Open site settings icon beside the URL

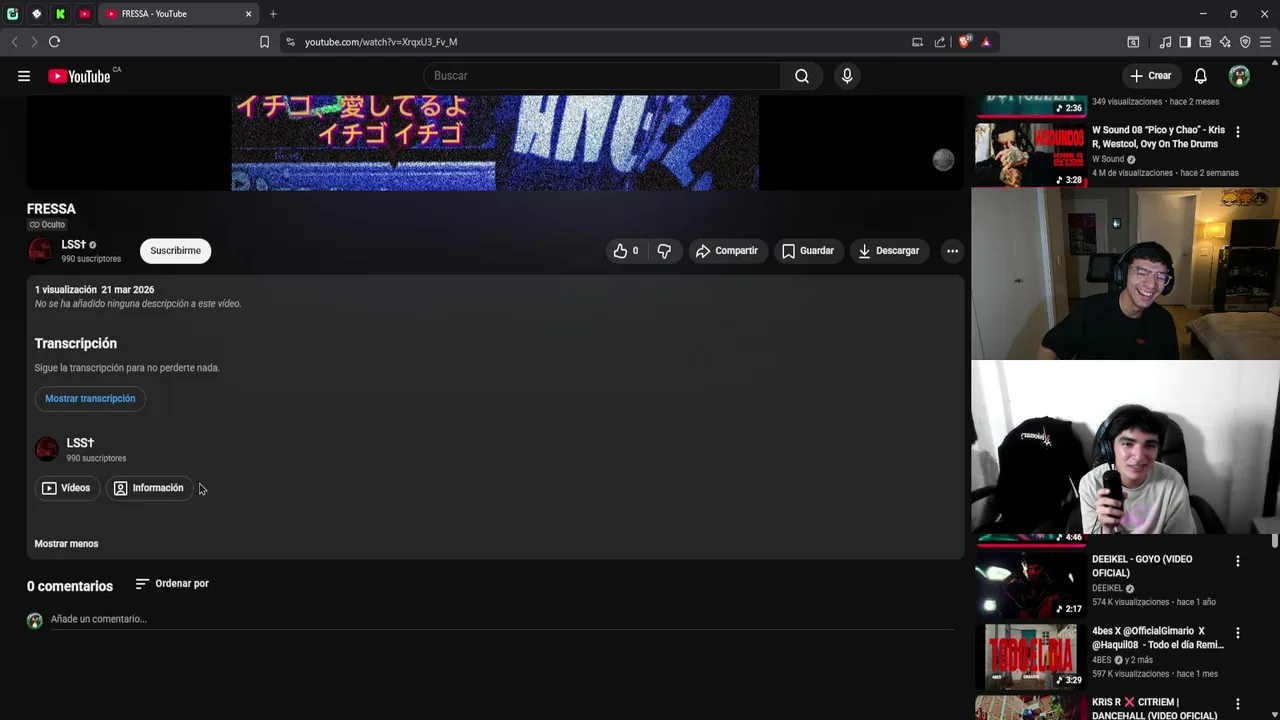(291, 42)
